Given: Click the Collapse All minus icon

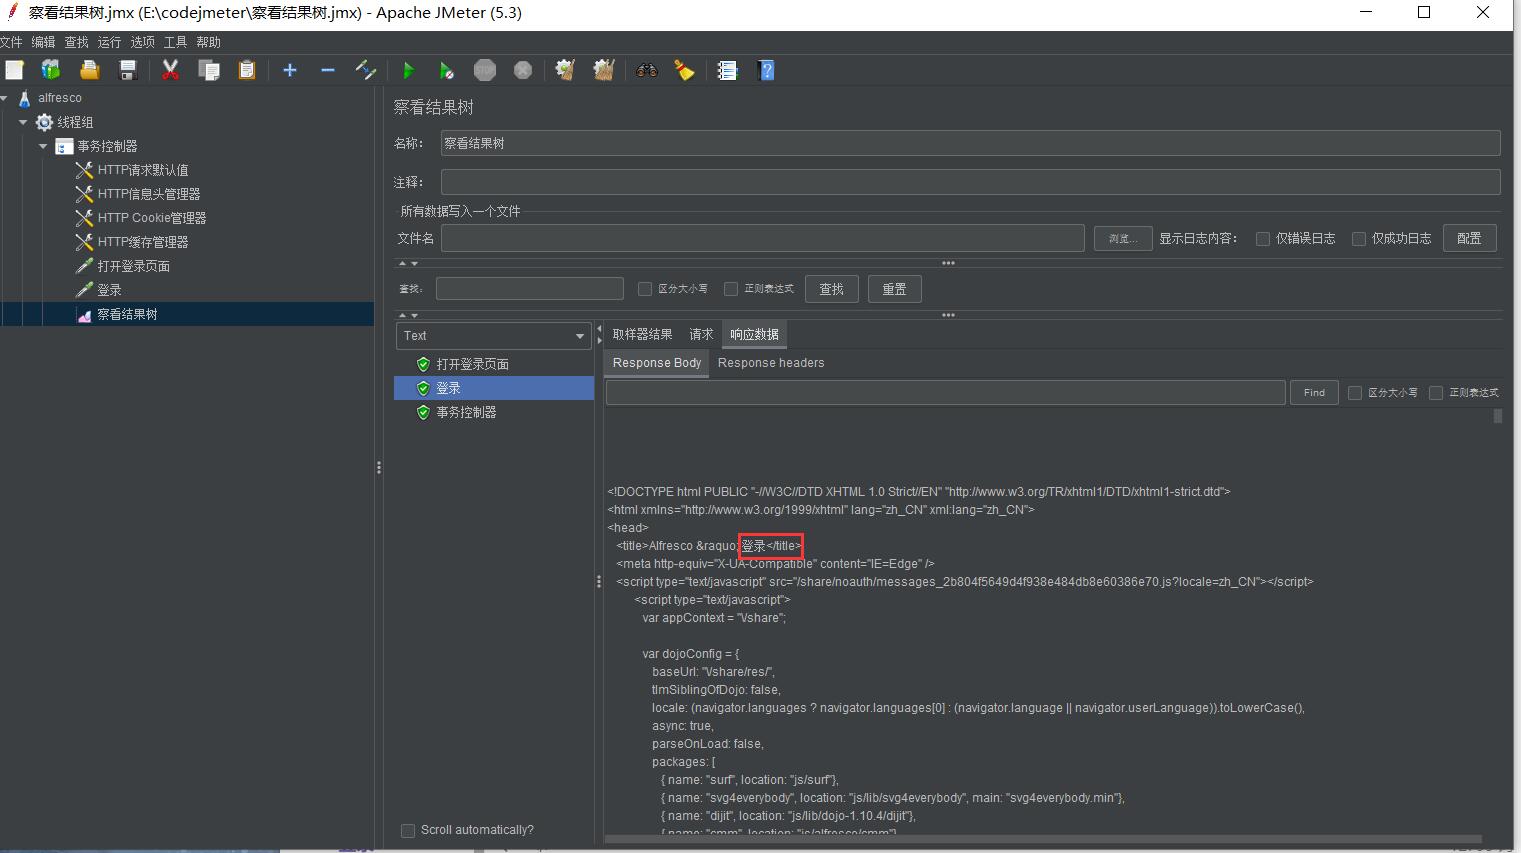Looking at the screenshot, I should point(328,70).
